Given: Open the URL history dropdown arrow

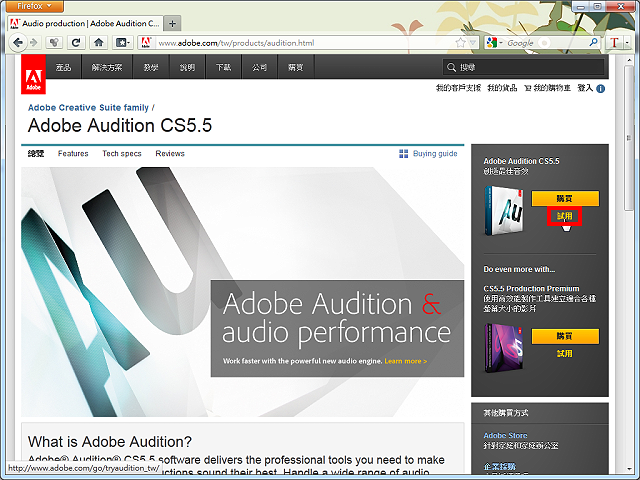Looking at the screenshot, I should click(473, 42).
